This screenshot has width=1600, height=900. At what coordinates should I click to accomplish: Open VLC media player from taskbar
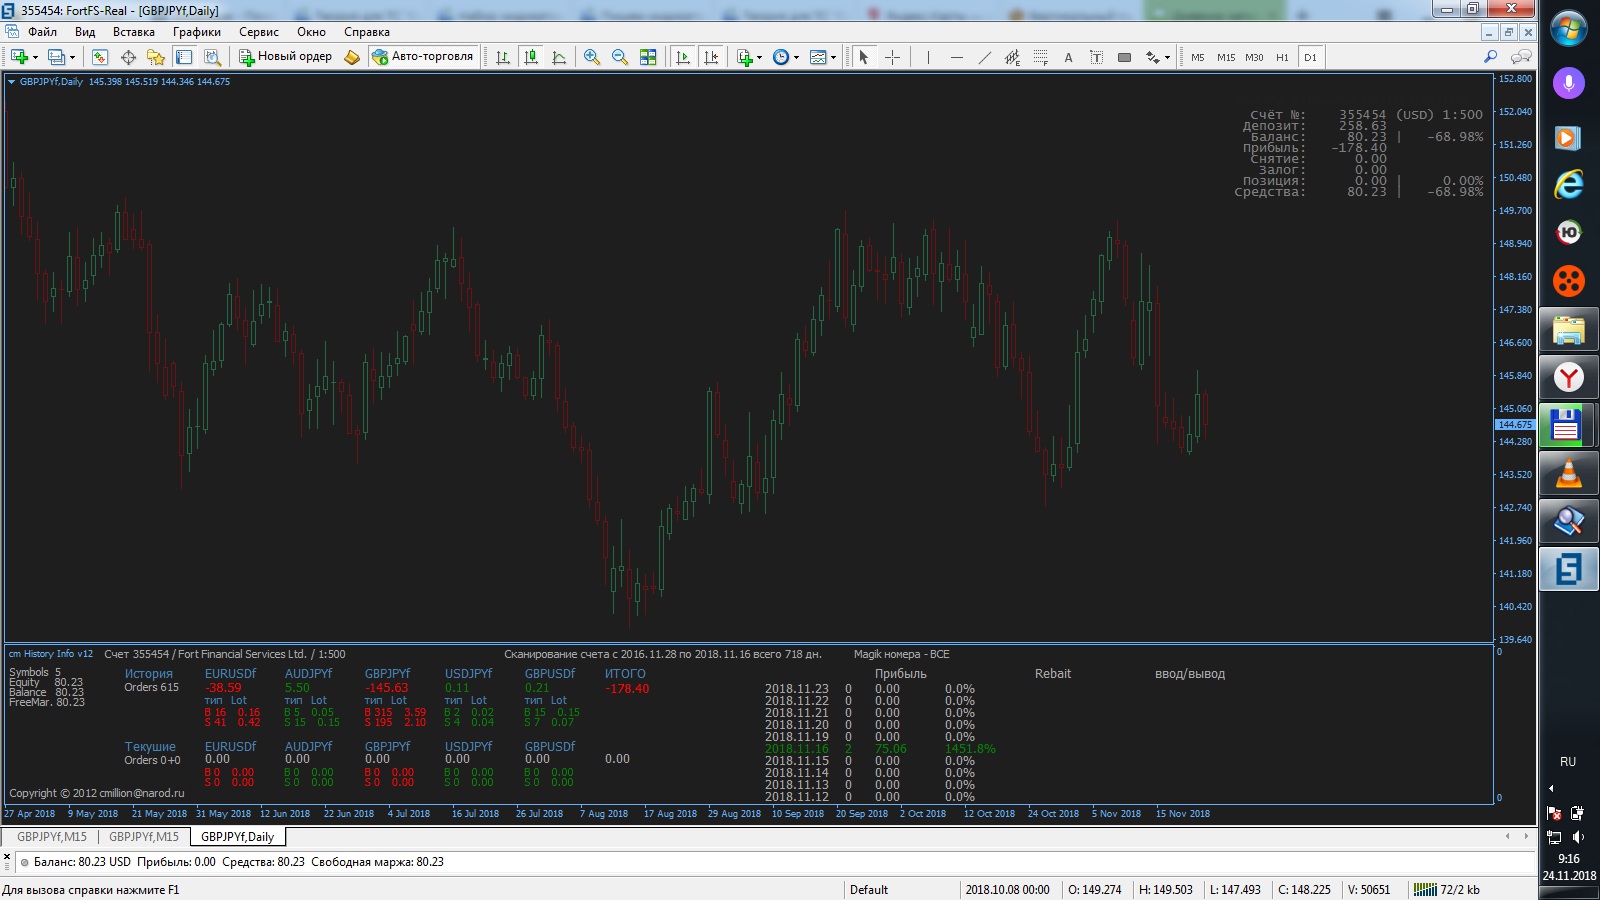click(x=1568, y=474)
